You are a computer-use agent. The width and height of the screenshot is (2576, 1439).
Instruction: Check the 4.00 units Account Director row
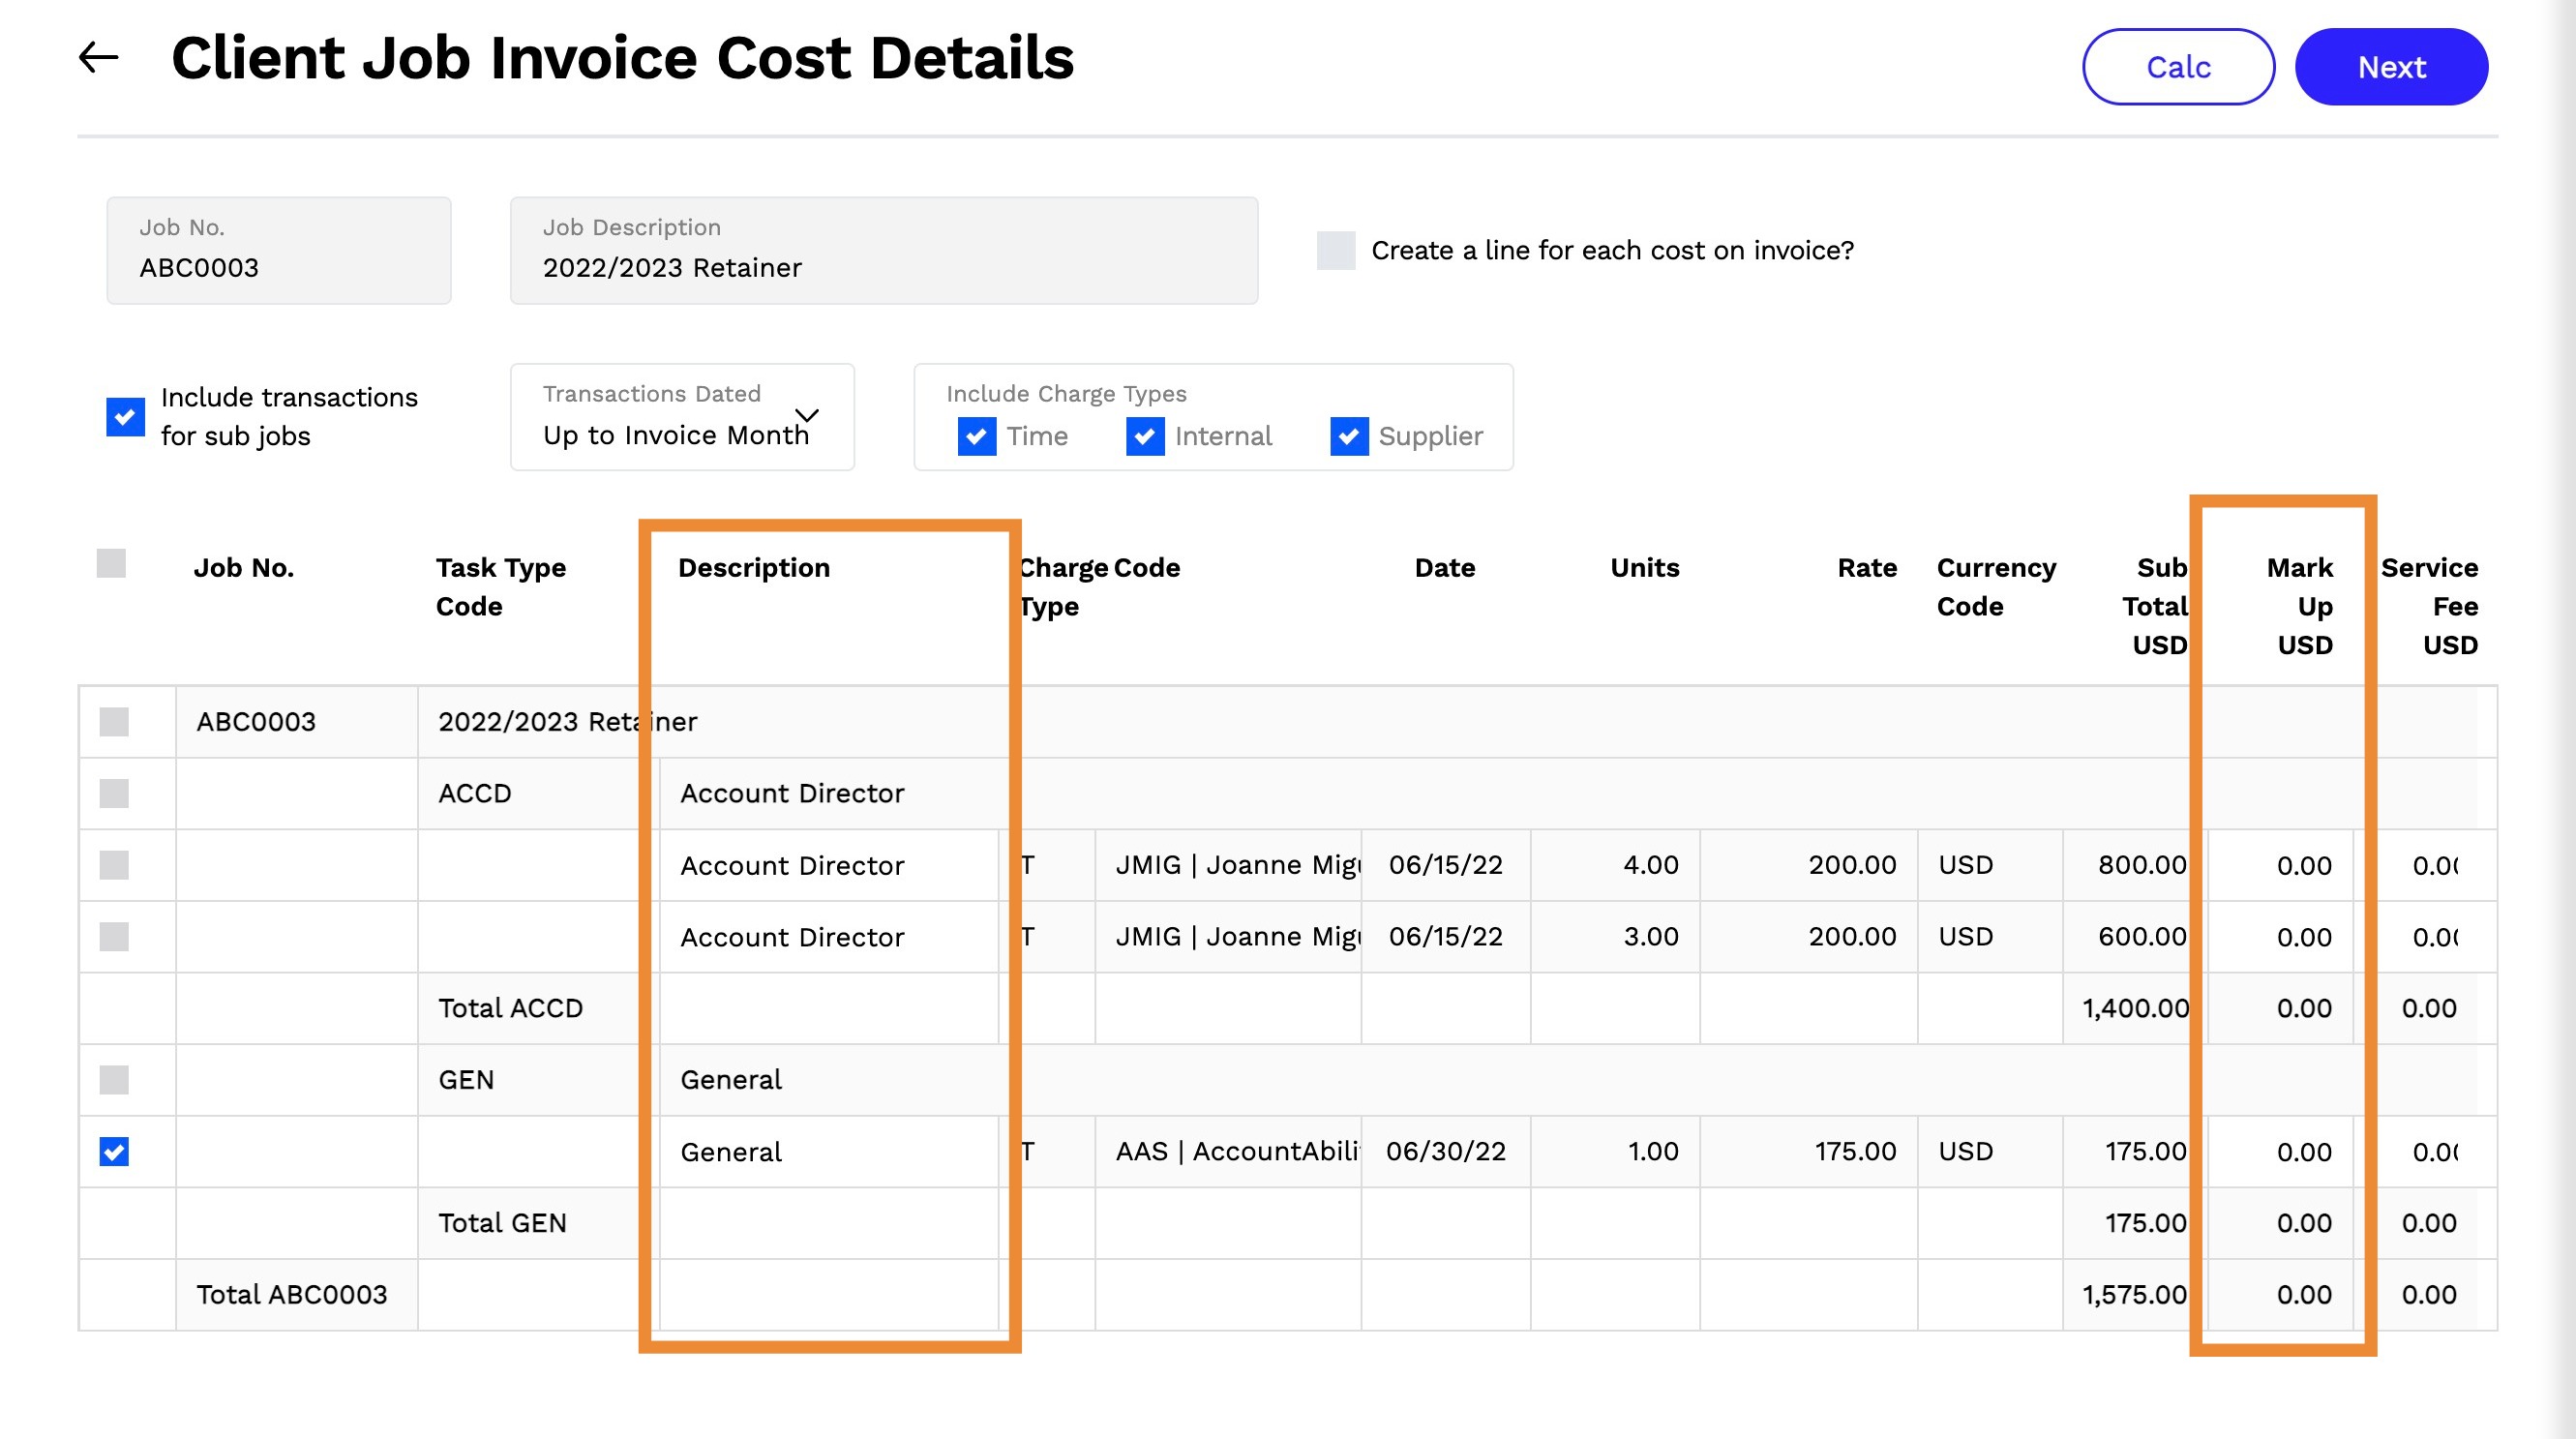click(x=114, y=865)
